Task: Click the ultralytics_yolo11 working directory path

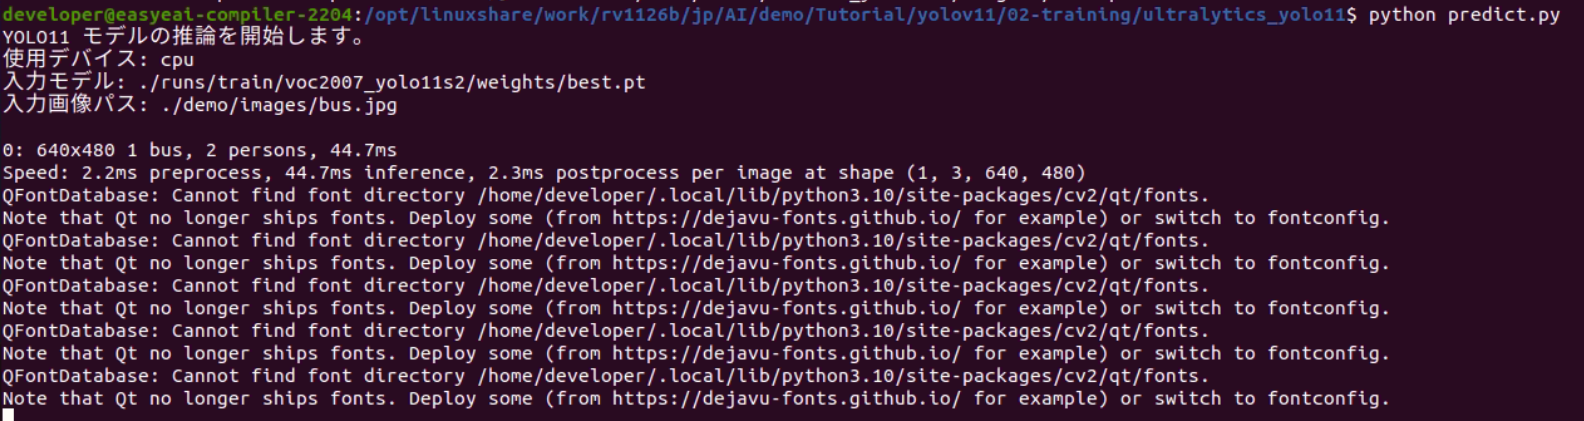Action: click(x=853, y=15)
